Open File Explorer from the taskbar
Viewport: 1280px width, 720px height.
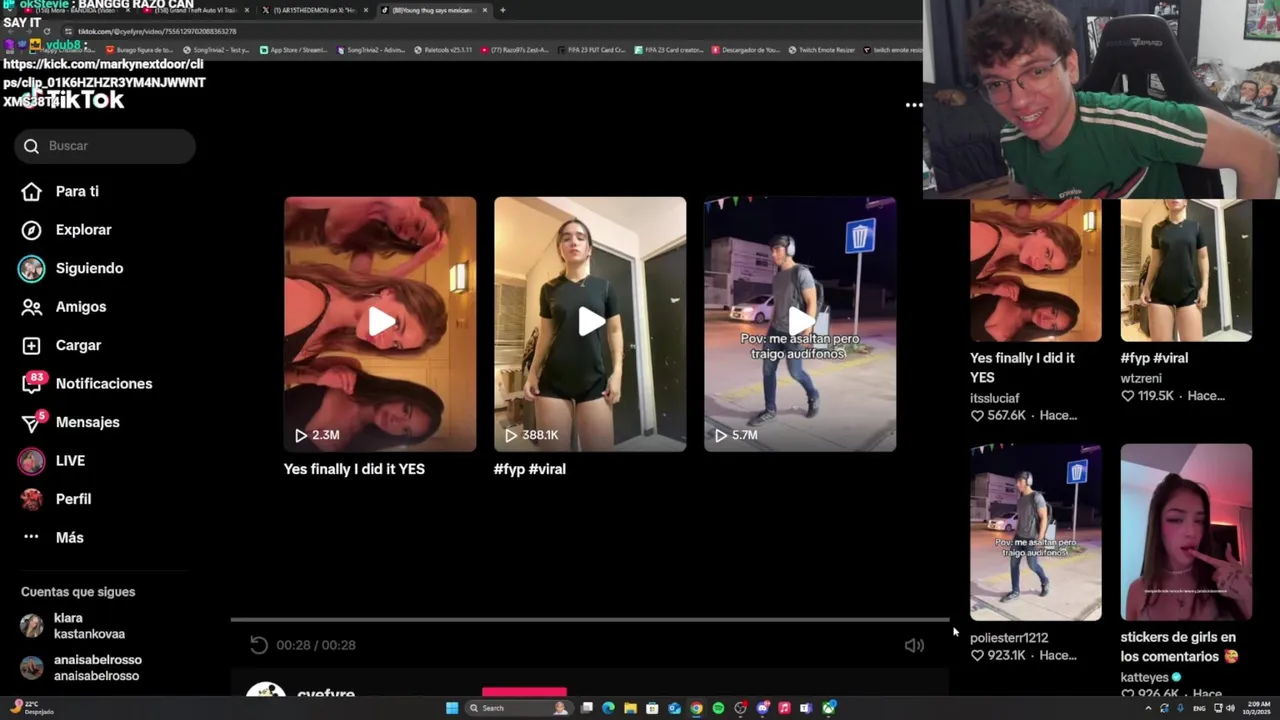[x=630, y=708]
